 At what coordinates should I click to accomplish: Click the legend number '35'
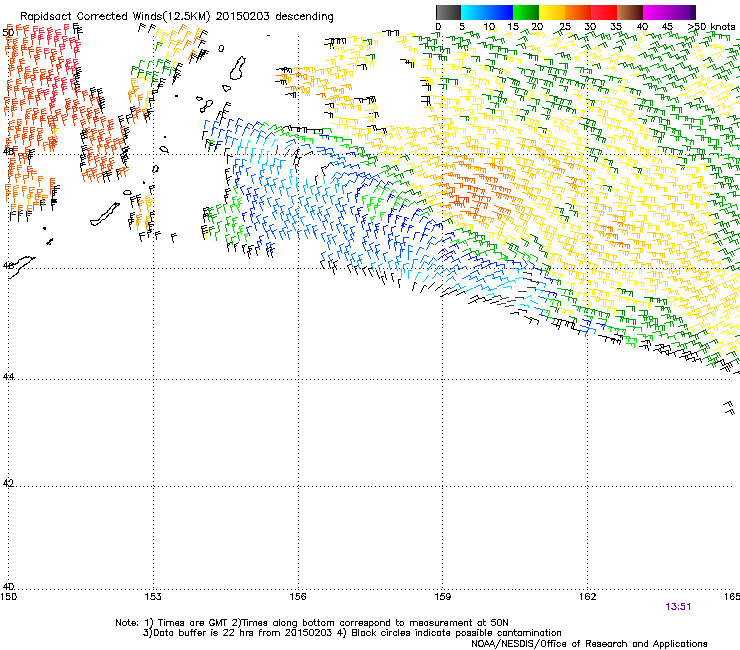point(616,27)
